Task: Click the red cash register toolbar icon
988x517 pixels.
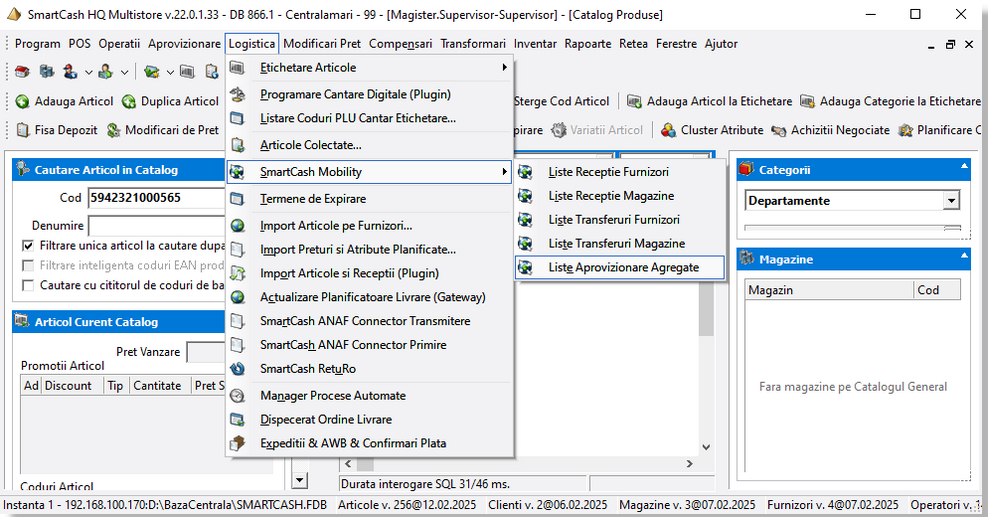Action: 23,72
